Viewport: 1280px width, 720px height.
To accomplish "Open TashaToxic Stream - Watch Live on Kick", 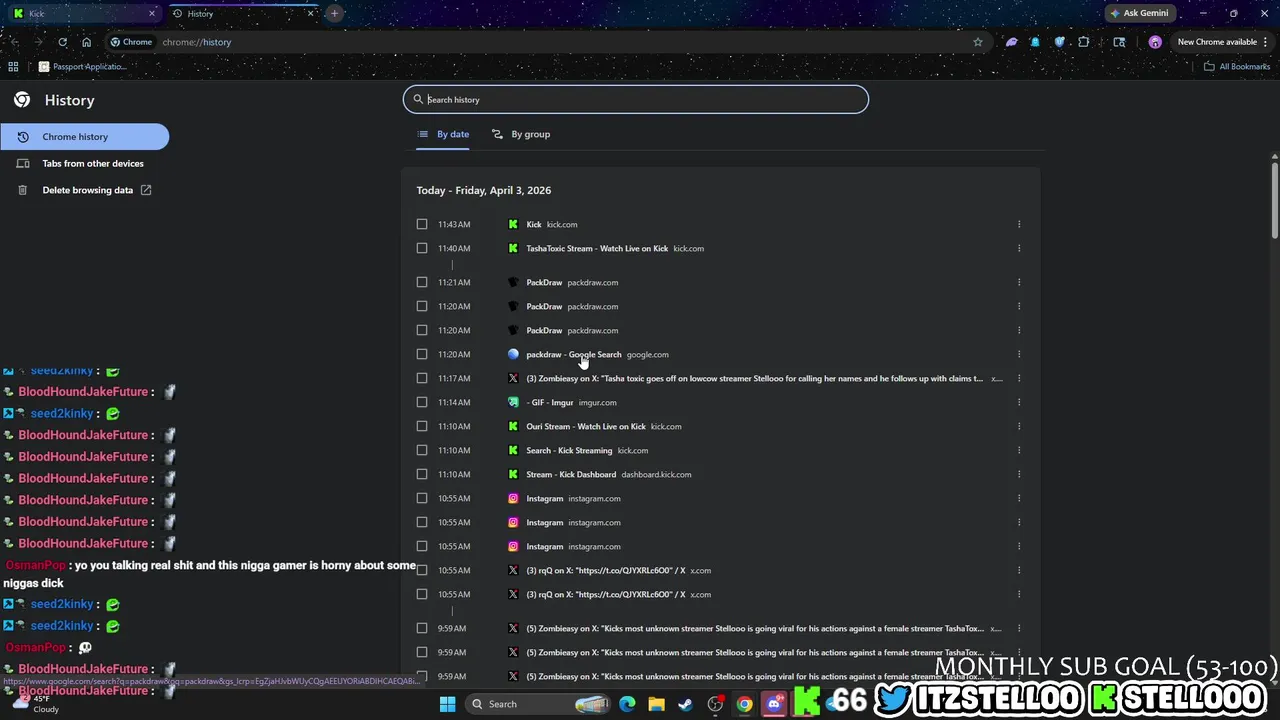I will (597, 248).
